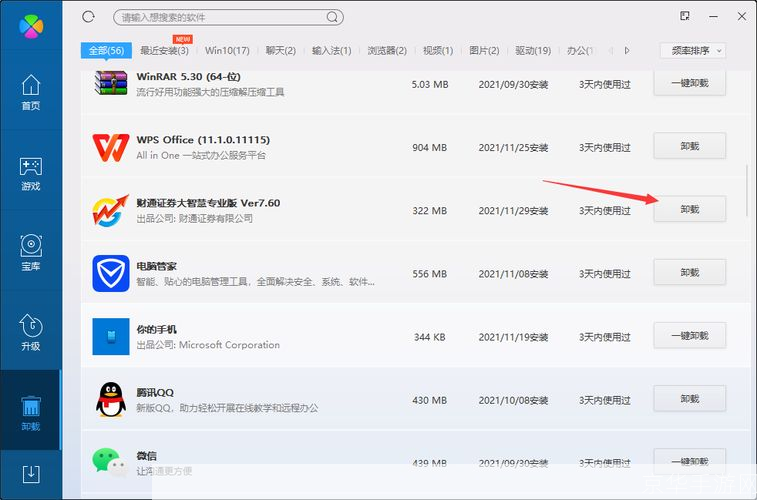Open the 频率排序 sort dropdown
This screenshot has width=757, height=500.
pos(692,50)
